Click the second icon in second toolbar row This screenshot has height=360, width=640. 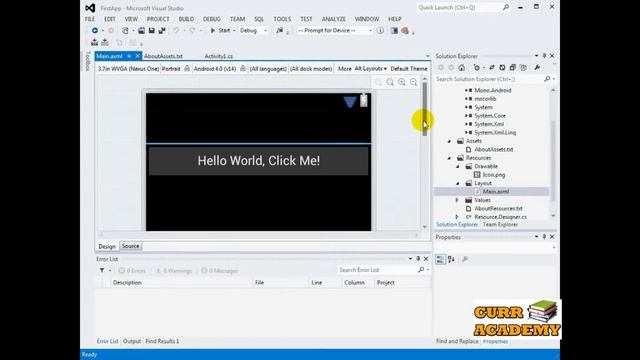click(x=105, y=42)
